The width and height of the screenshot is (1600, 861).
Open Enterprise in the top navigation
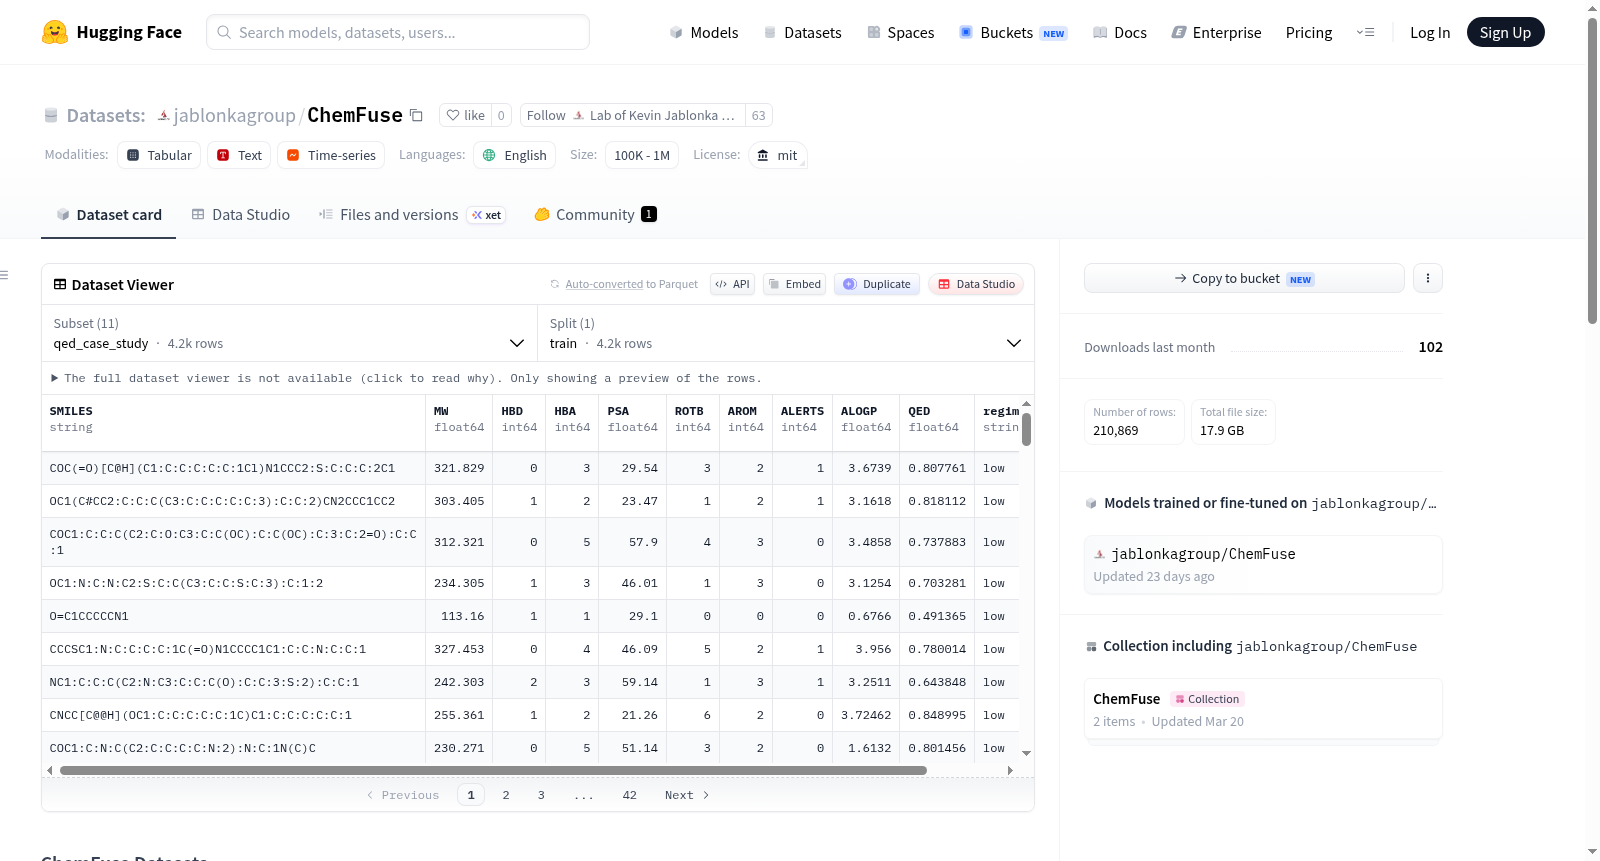coord(1216,32)
